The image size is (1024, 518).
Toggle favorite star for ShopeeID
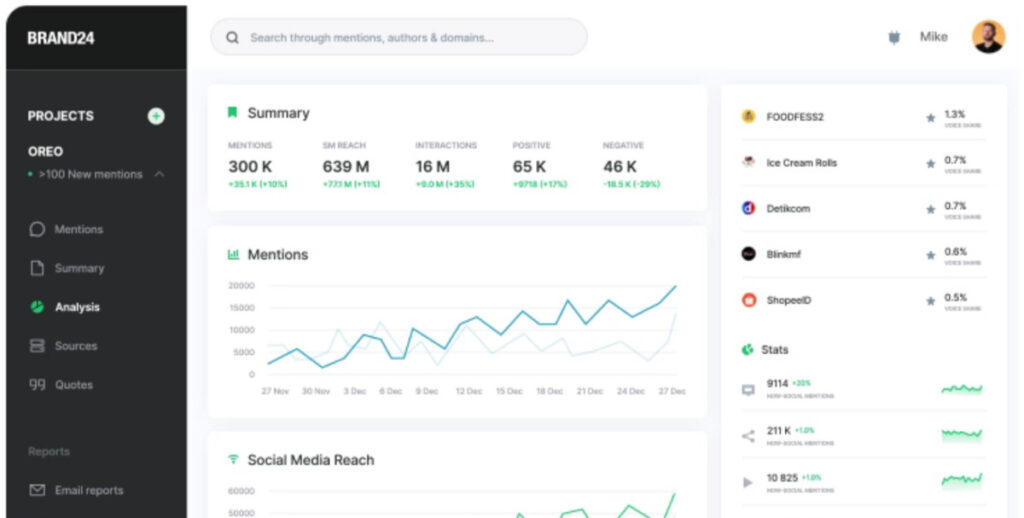[x=931, y=301]
